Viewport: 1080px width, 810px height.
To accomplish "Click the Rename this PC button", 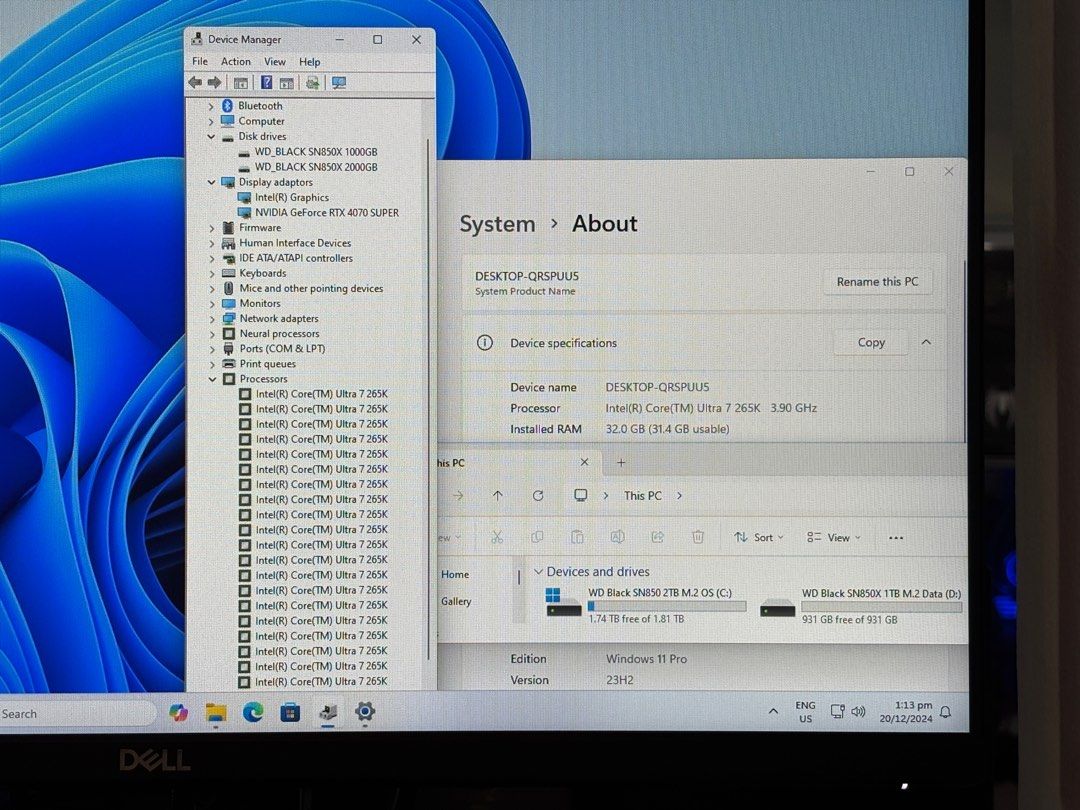I will click(x=878, y=281).
